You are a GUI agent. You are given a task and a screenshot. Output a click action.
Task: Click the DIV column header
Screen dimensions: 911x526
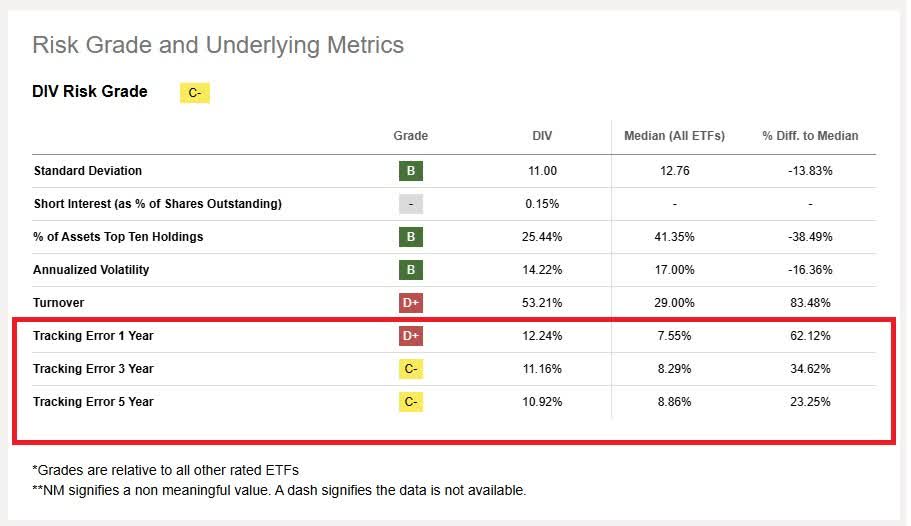coord(542,136)
